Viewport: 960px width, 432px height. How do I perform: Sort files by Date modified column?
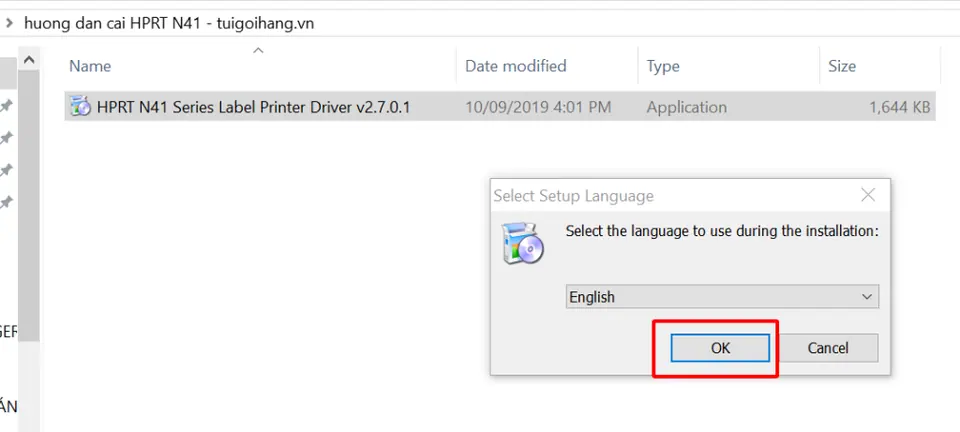516,66
